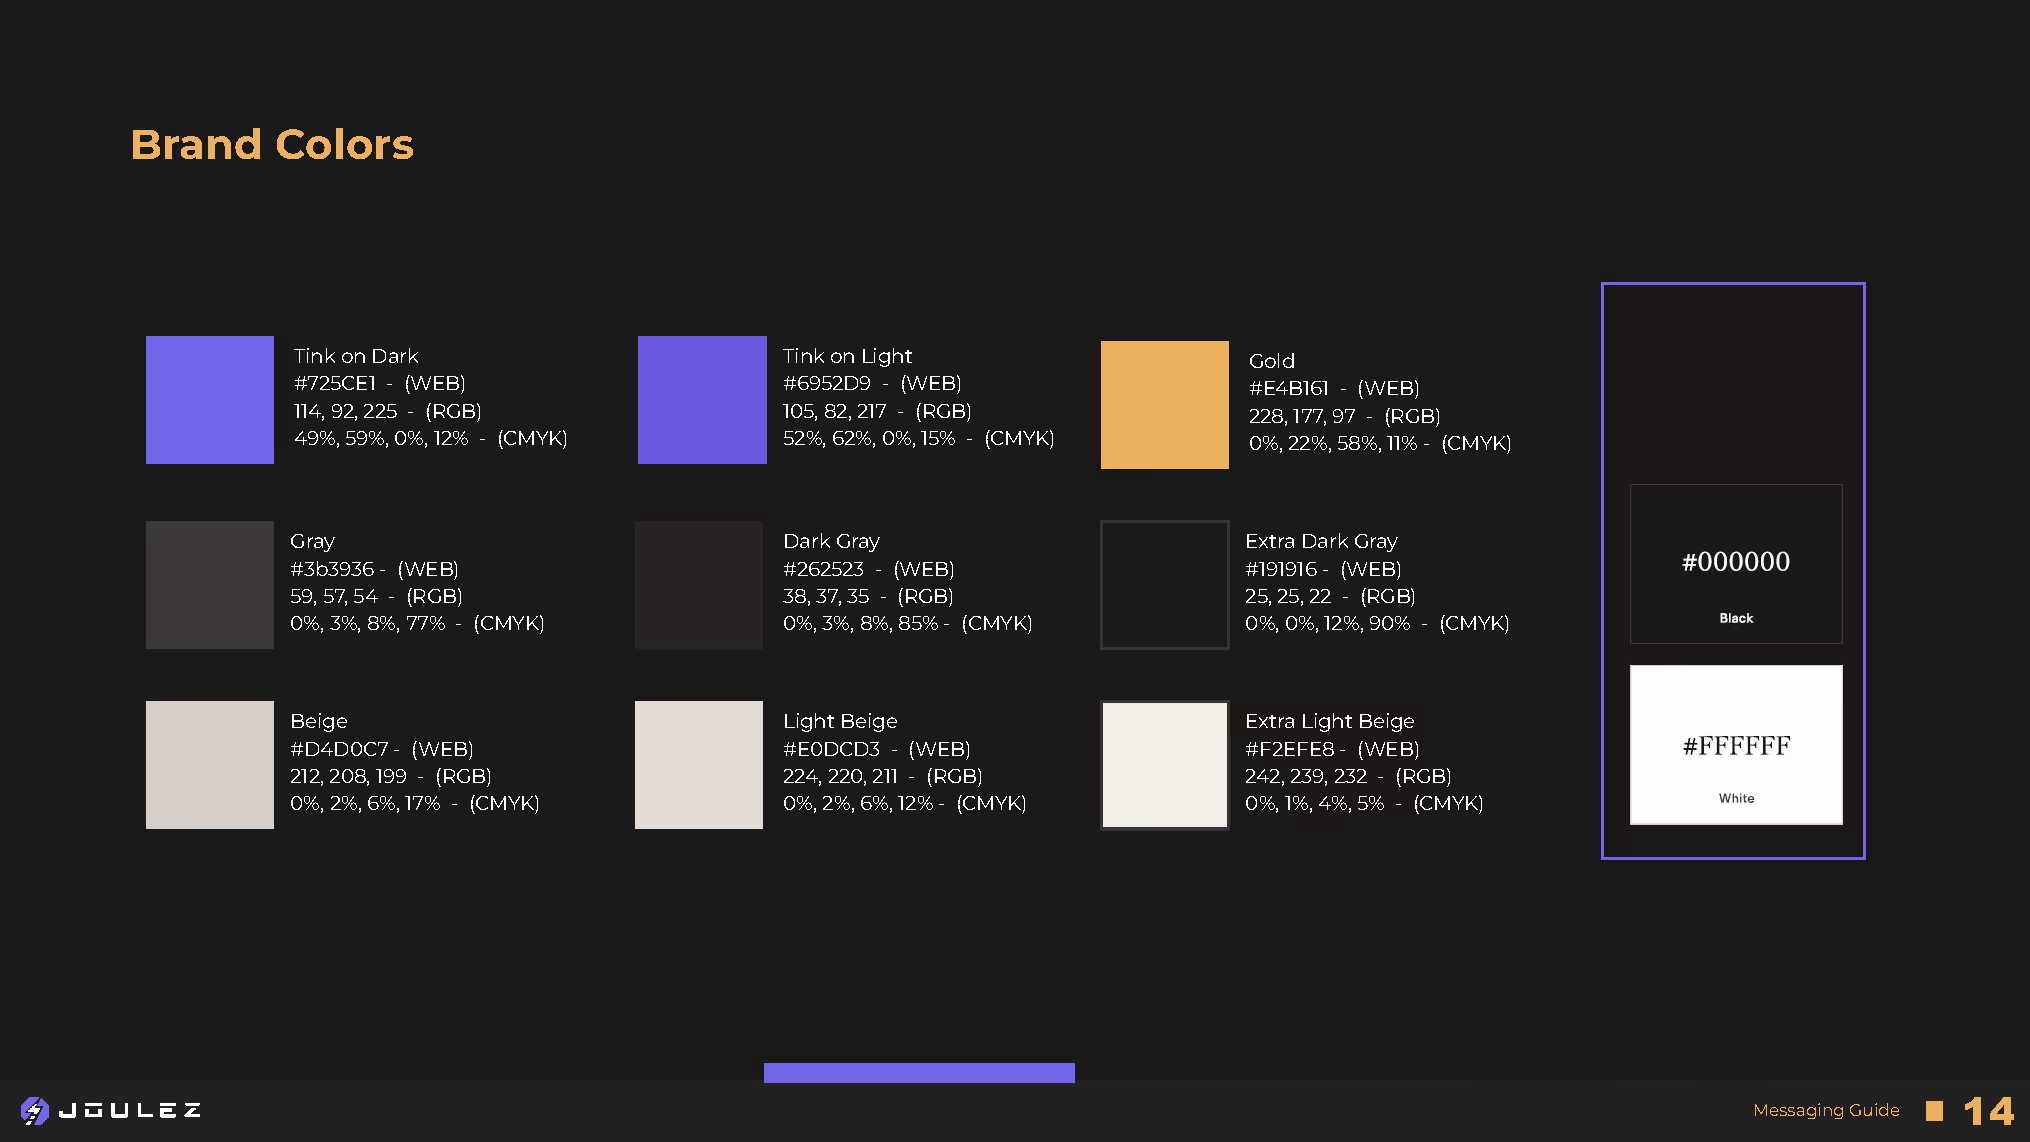Click the Joulez lightning bolt logo icon

coord(34,1111)
